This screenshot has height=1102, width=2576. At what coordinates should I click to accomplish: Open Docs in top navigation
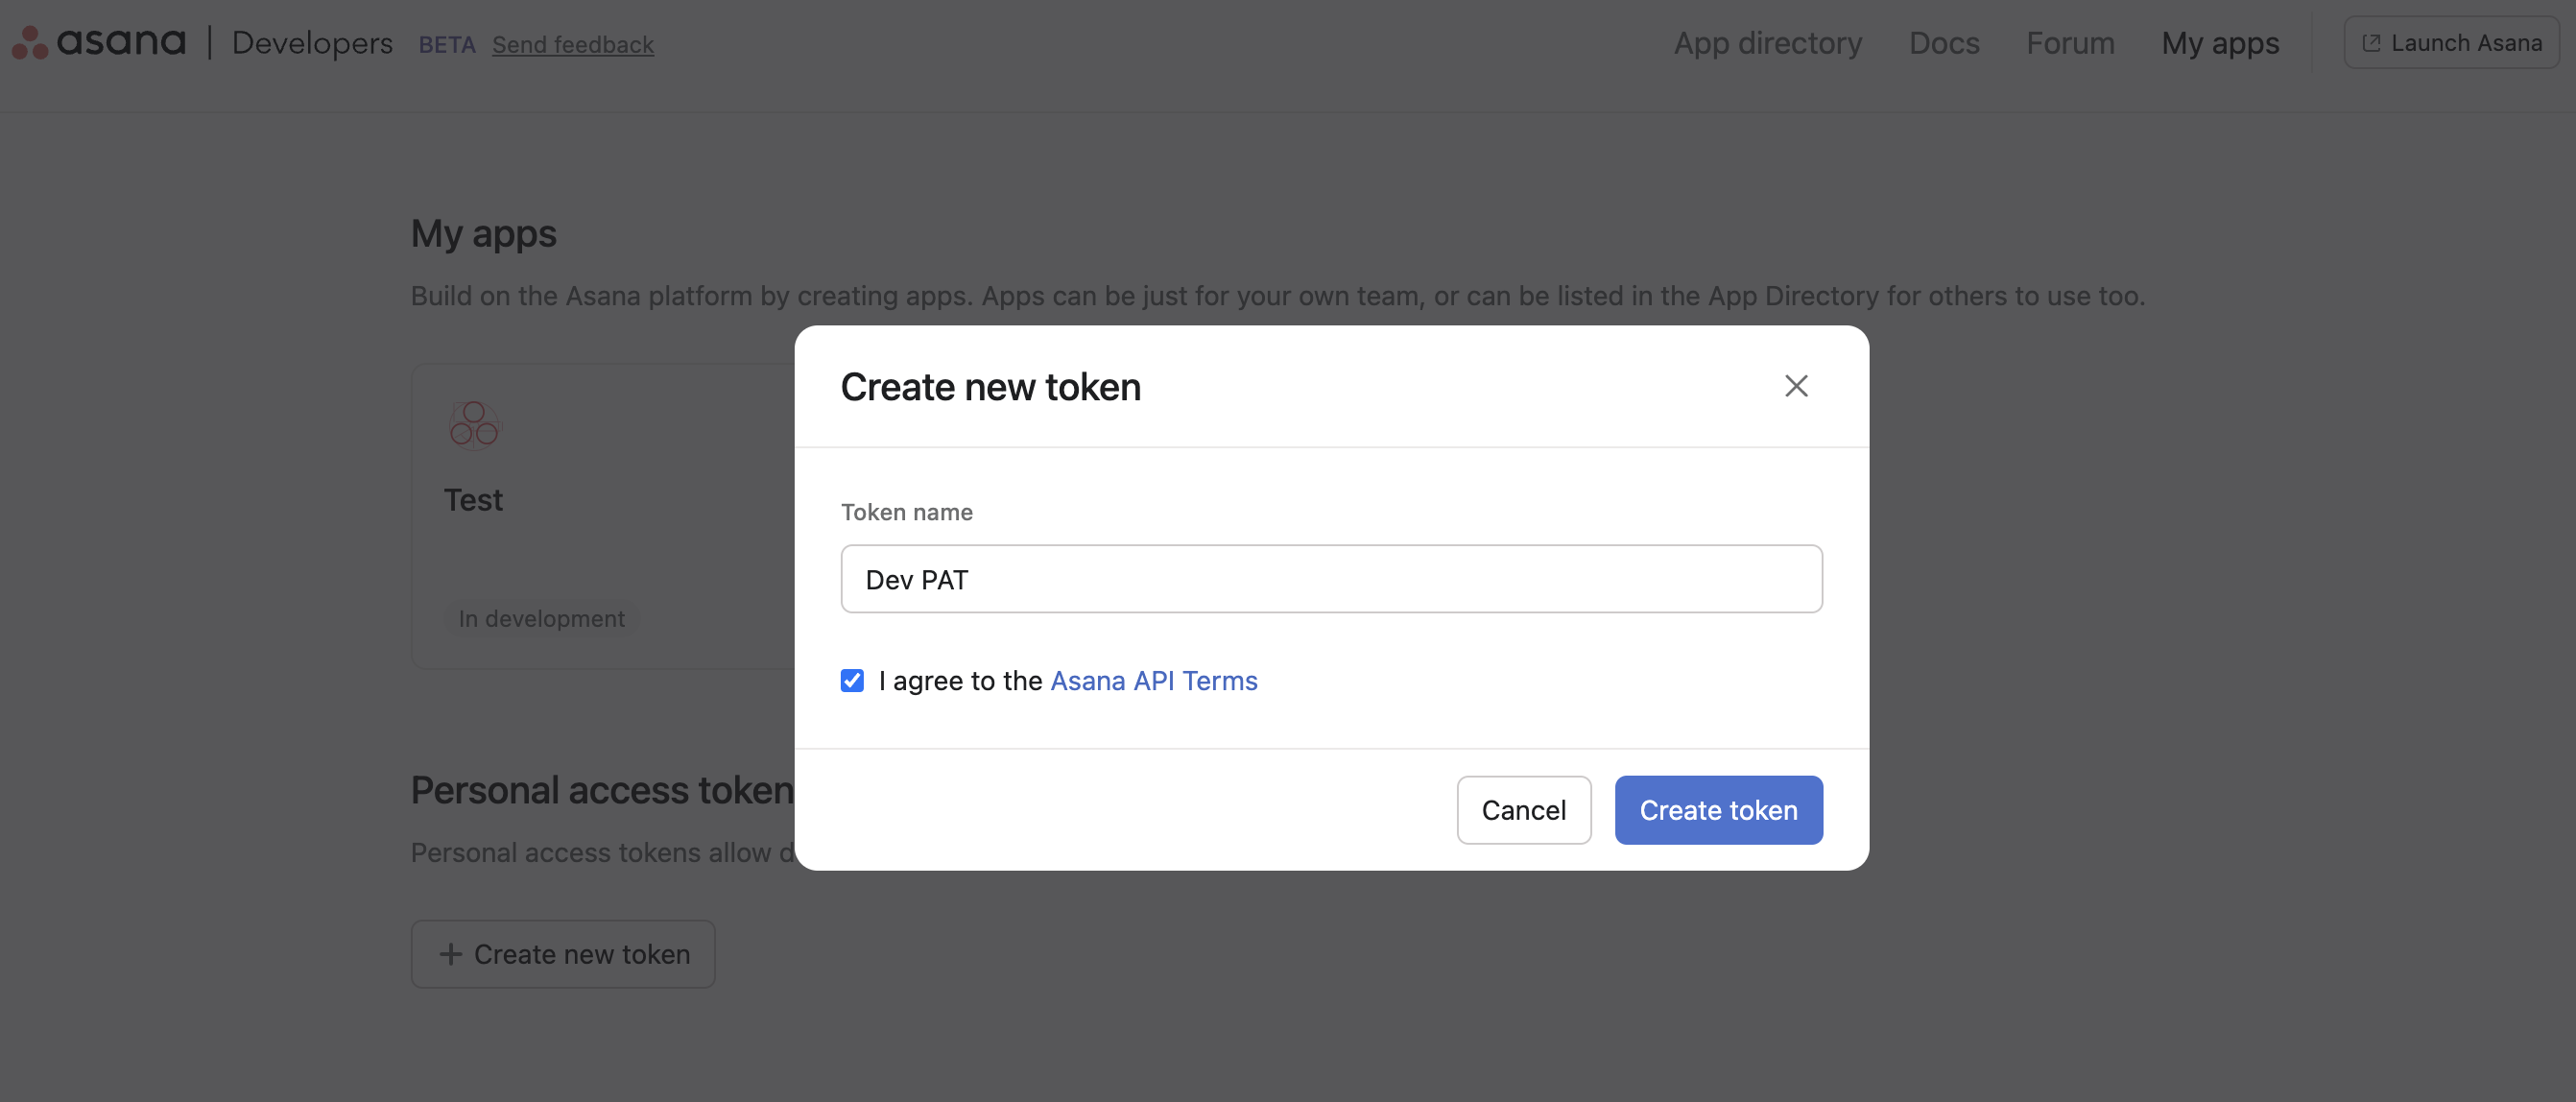[x=1943, y=43]
